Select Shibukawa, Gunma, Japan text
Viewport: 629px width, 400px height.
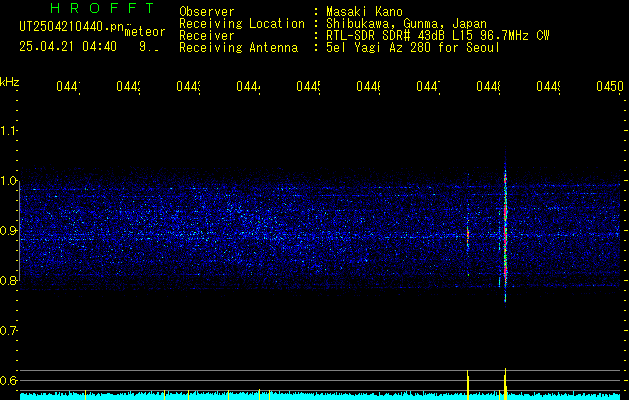406,24
